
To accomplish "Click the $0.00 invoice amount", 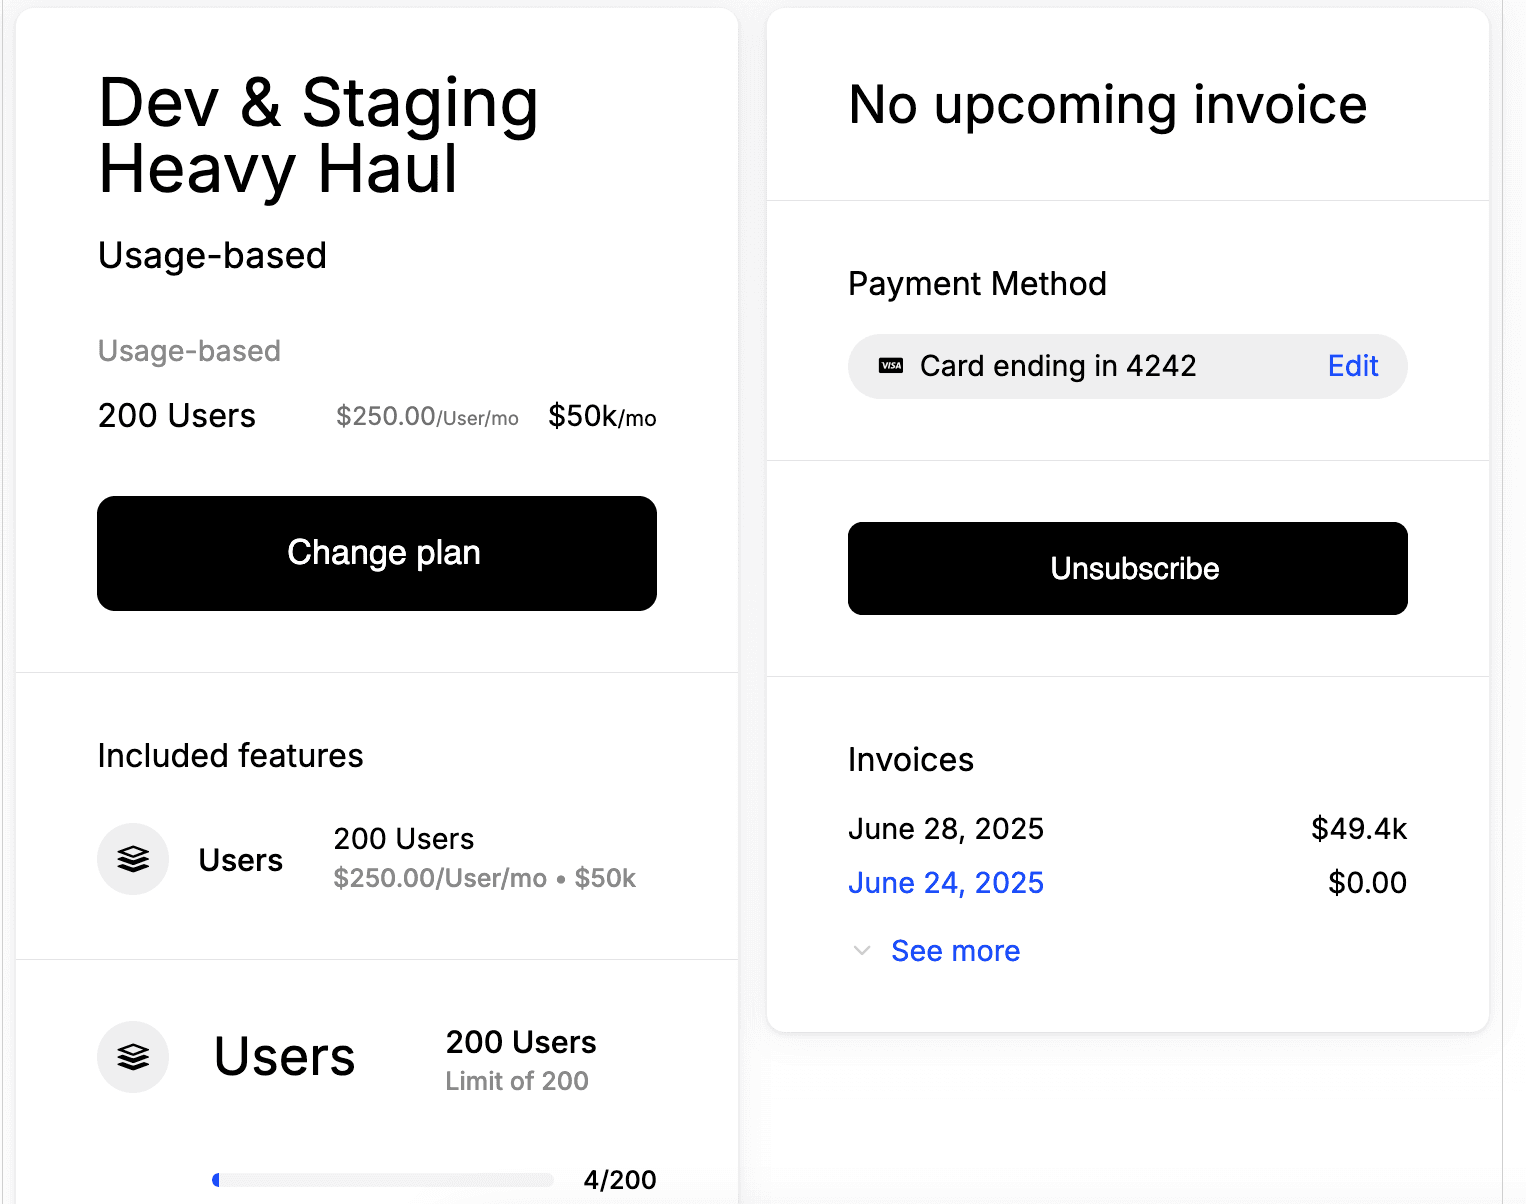I will click(1366, 883).
